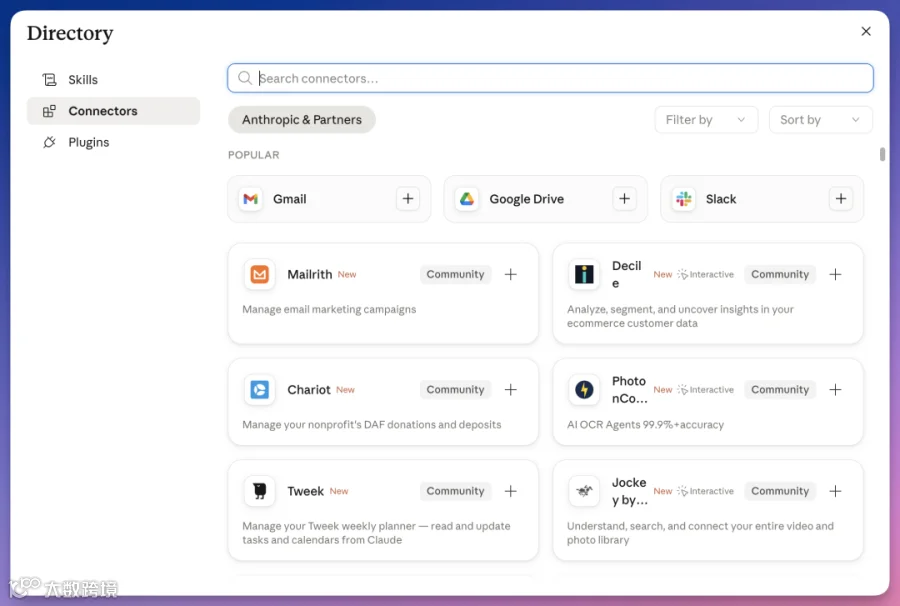Open the Filter by dropdown

click(706, 120)
